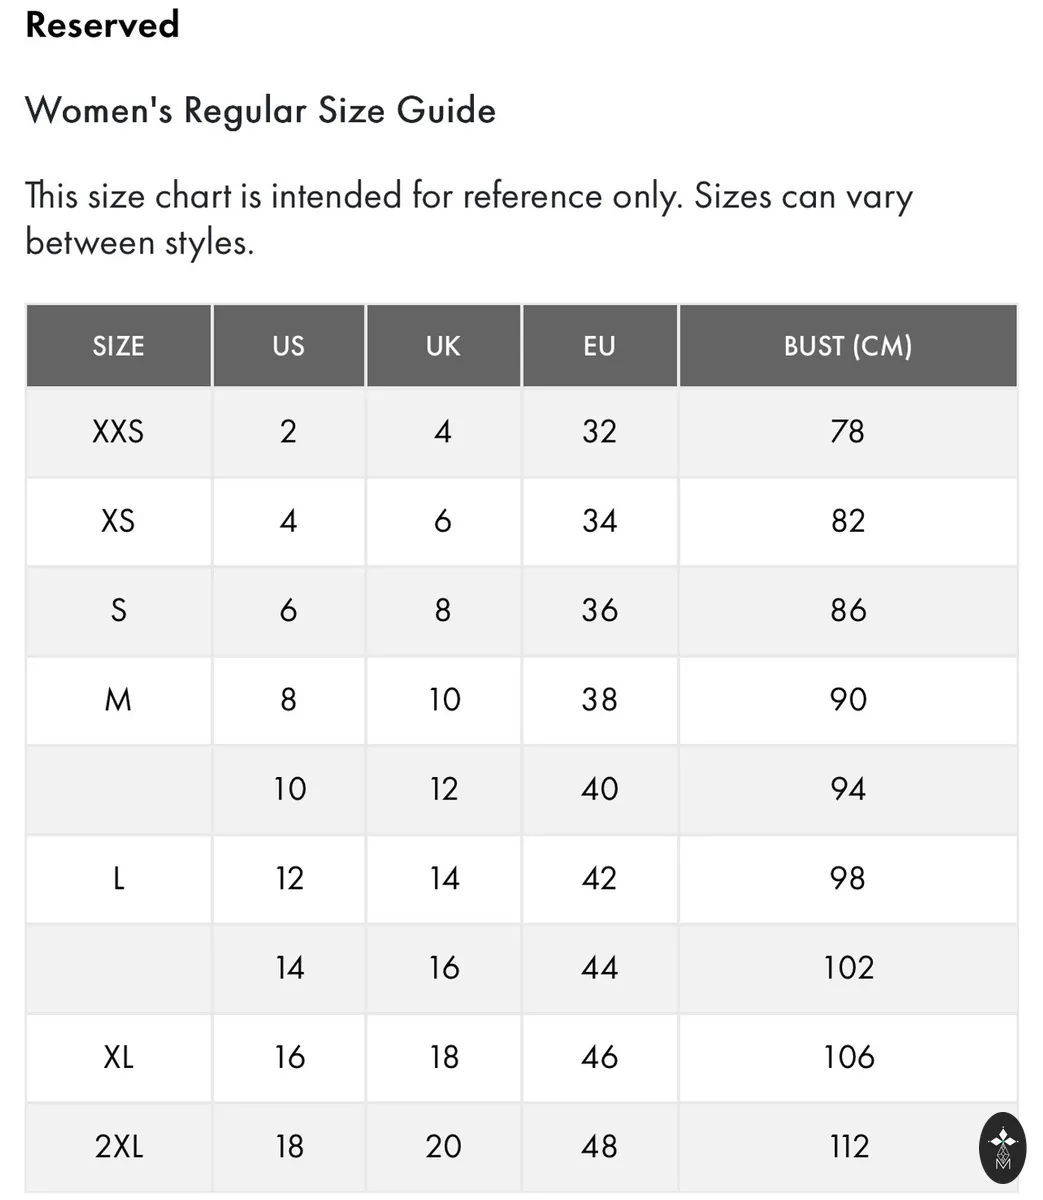
Task: Click UK size 16 cell
Action: tap(443, 968)
